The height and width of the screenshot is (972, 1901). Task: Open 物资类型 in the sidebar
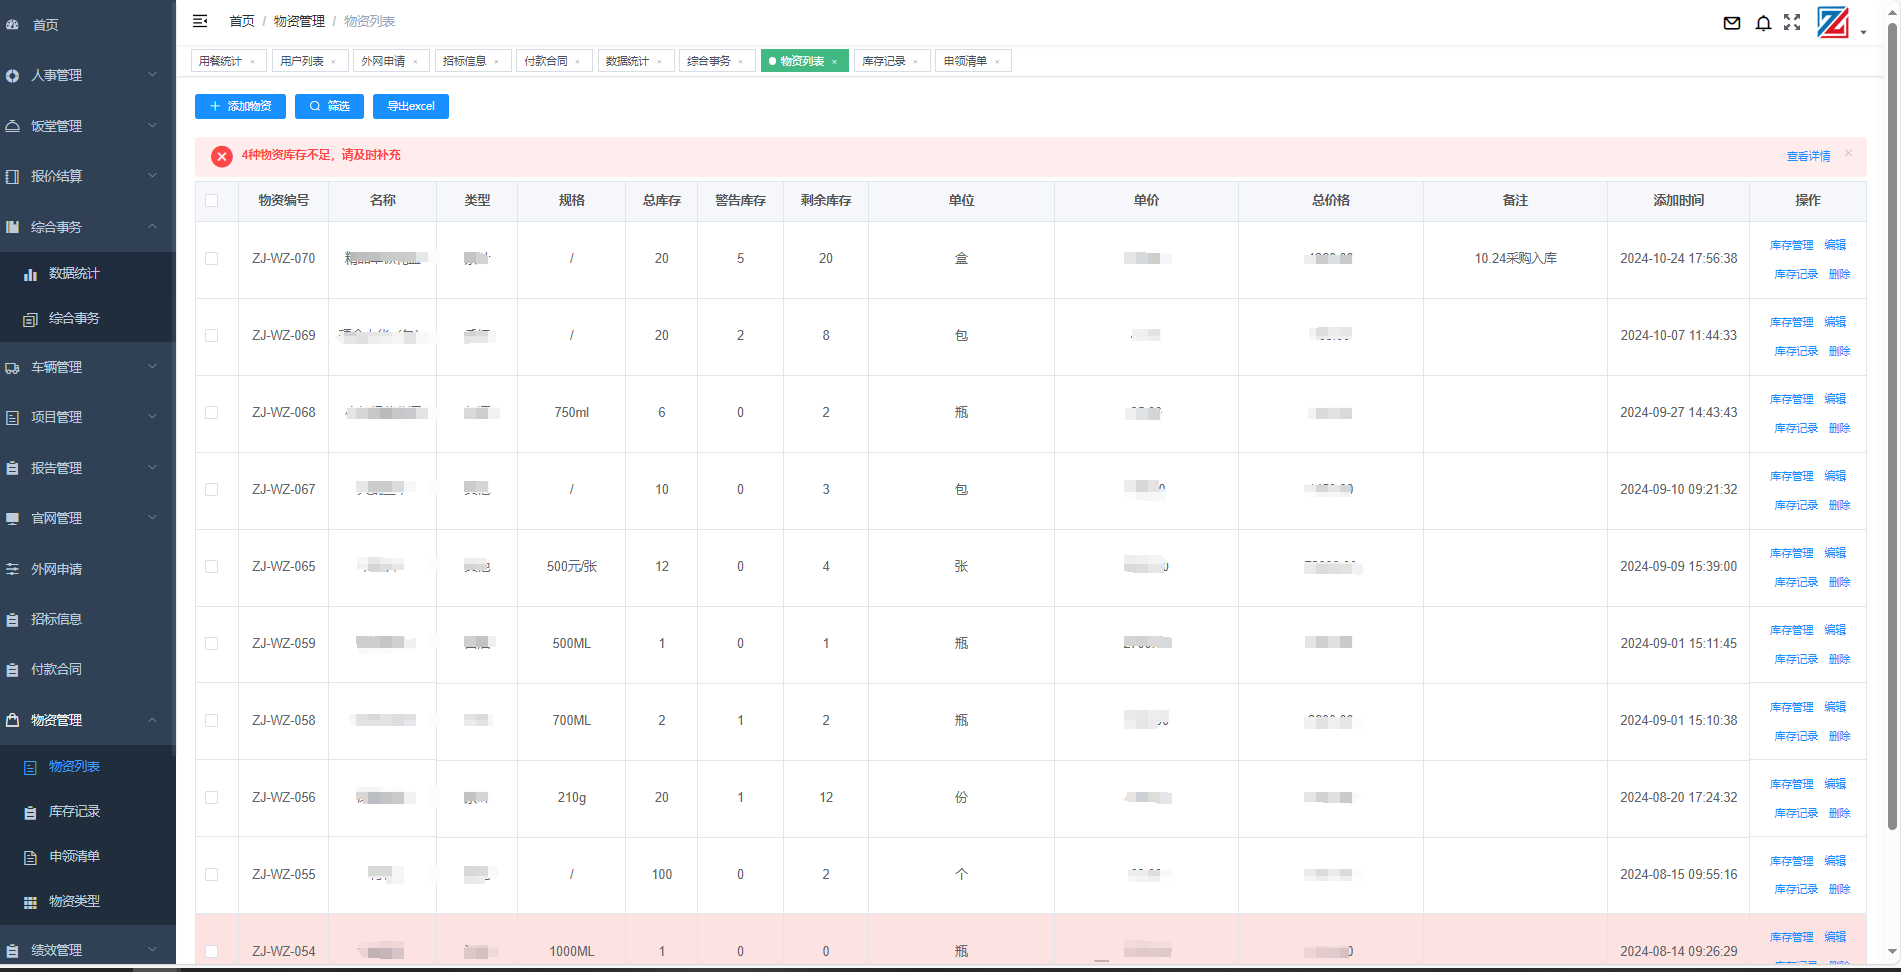point(74,901)
